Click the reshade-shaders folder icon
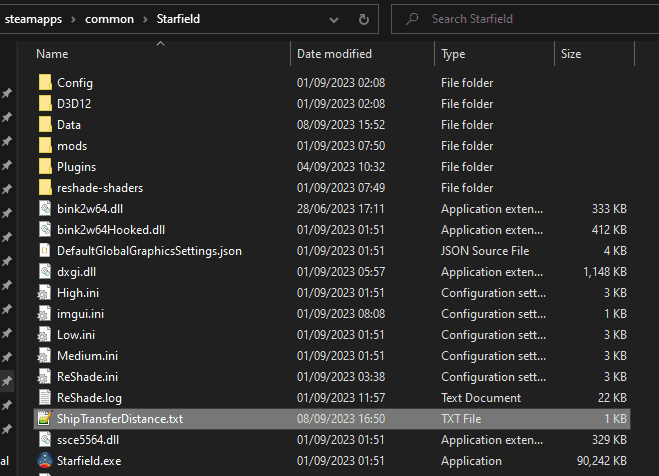 click(44, 188)
